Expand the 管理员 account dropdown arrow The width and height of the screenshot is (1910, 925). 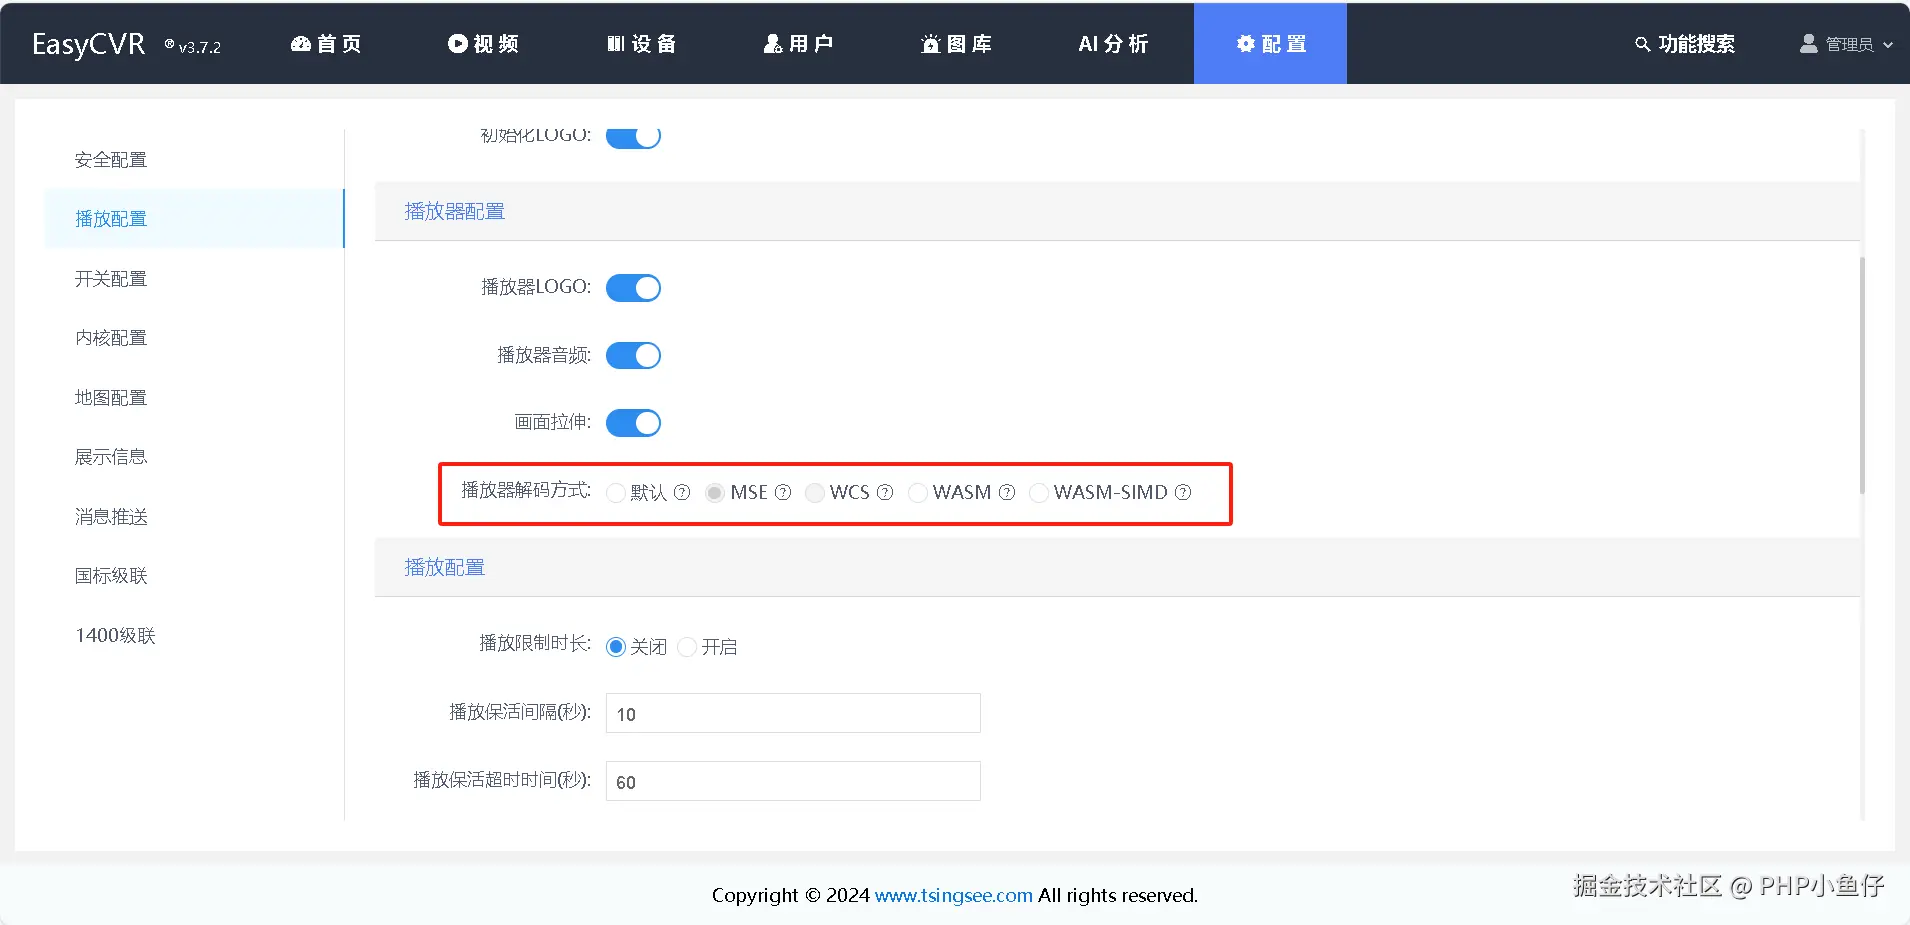(x=1888, y=45)
